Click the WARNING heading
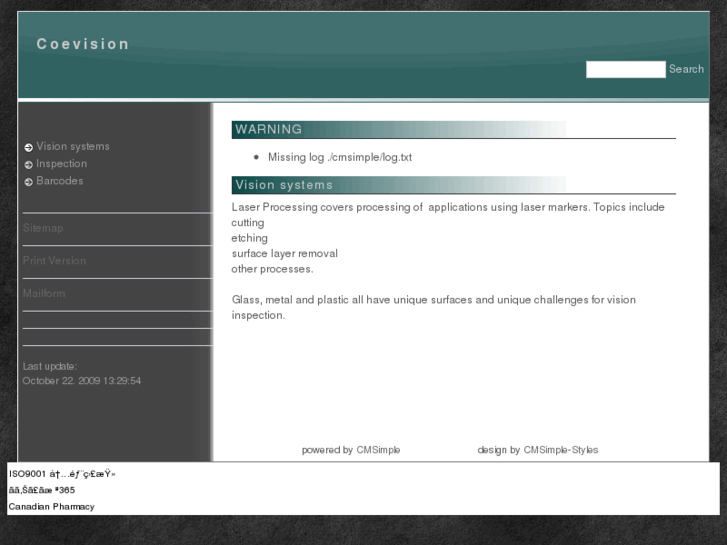Screen dimensions: 727x545 pyautogui.click(x=453, y=129)
